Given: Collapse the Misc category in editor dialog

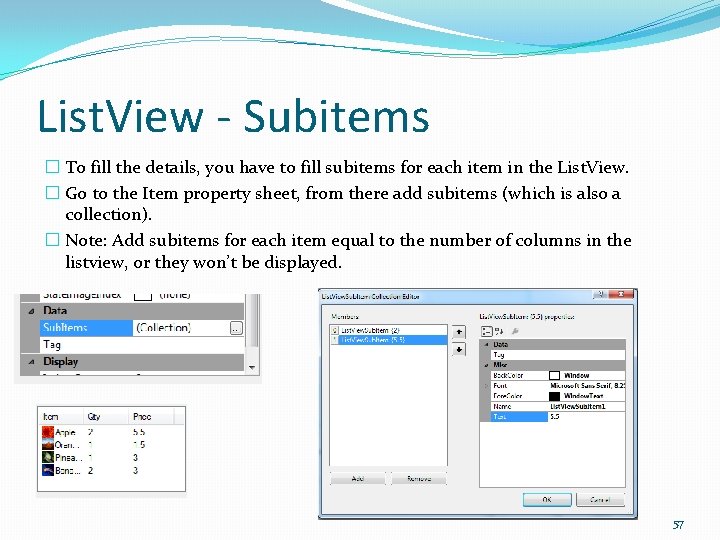Looking at the screenshot, I should [486, 365].
